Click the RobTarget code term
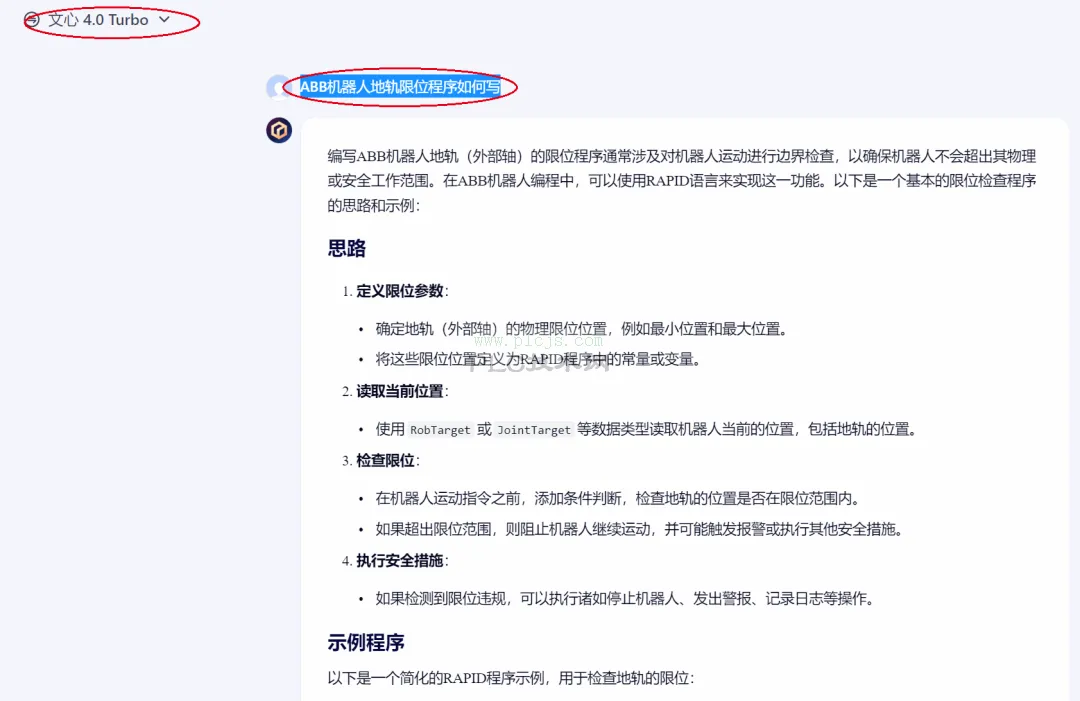 440,430
